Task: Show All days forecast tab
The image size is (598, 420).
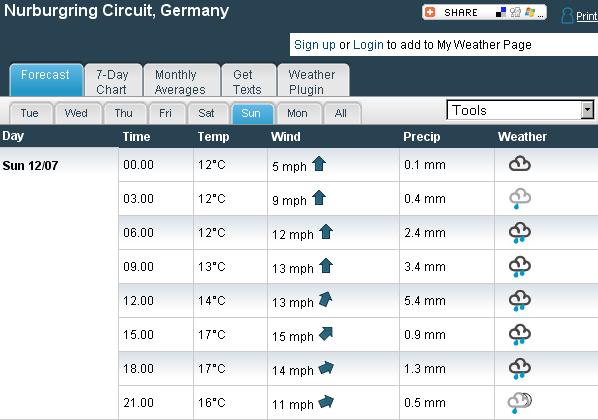Action: (342, 113)
